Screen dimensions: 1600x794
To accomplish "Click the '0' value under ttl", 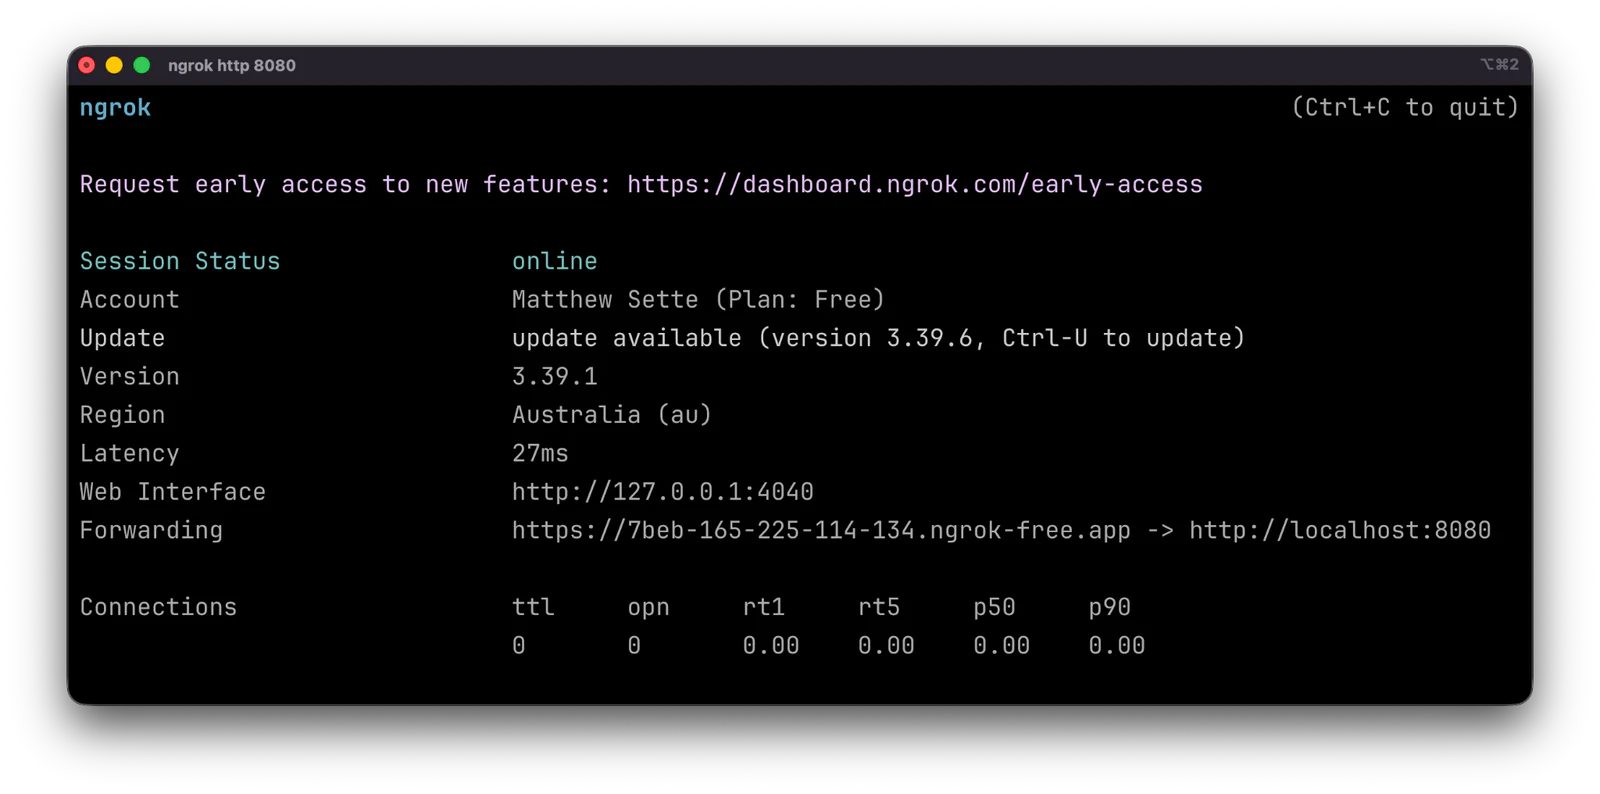I will click(x=519, y=646).
